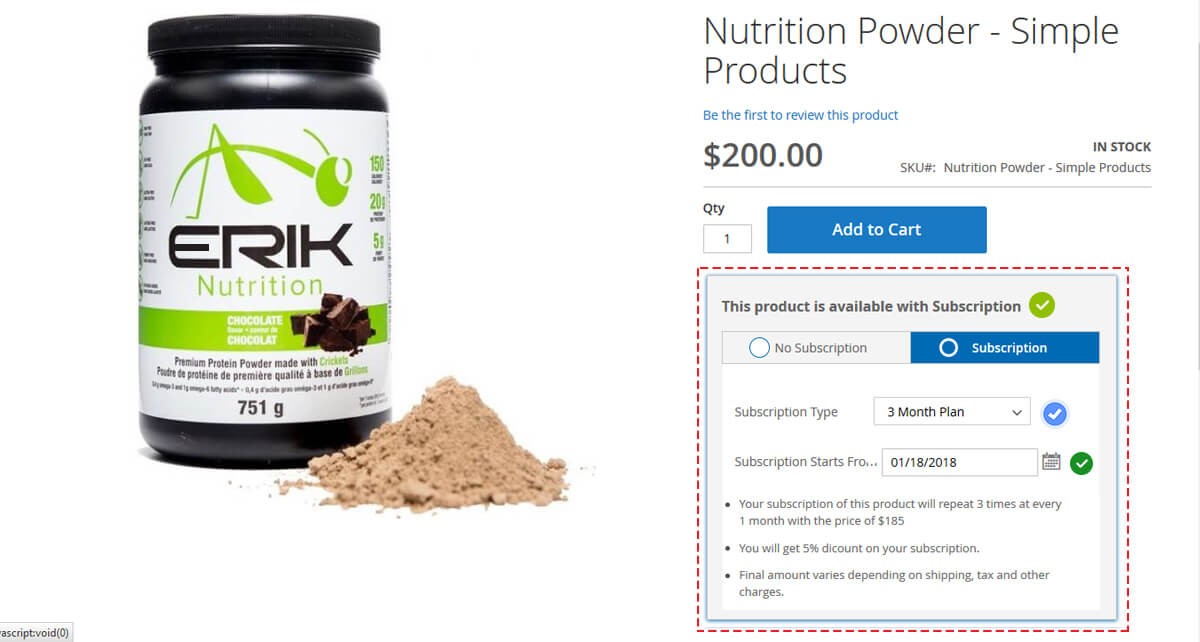Open Be the first to review link
This screenshot has width=1200, height=642.
point(800,115)
